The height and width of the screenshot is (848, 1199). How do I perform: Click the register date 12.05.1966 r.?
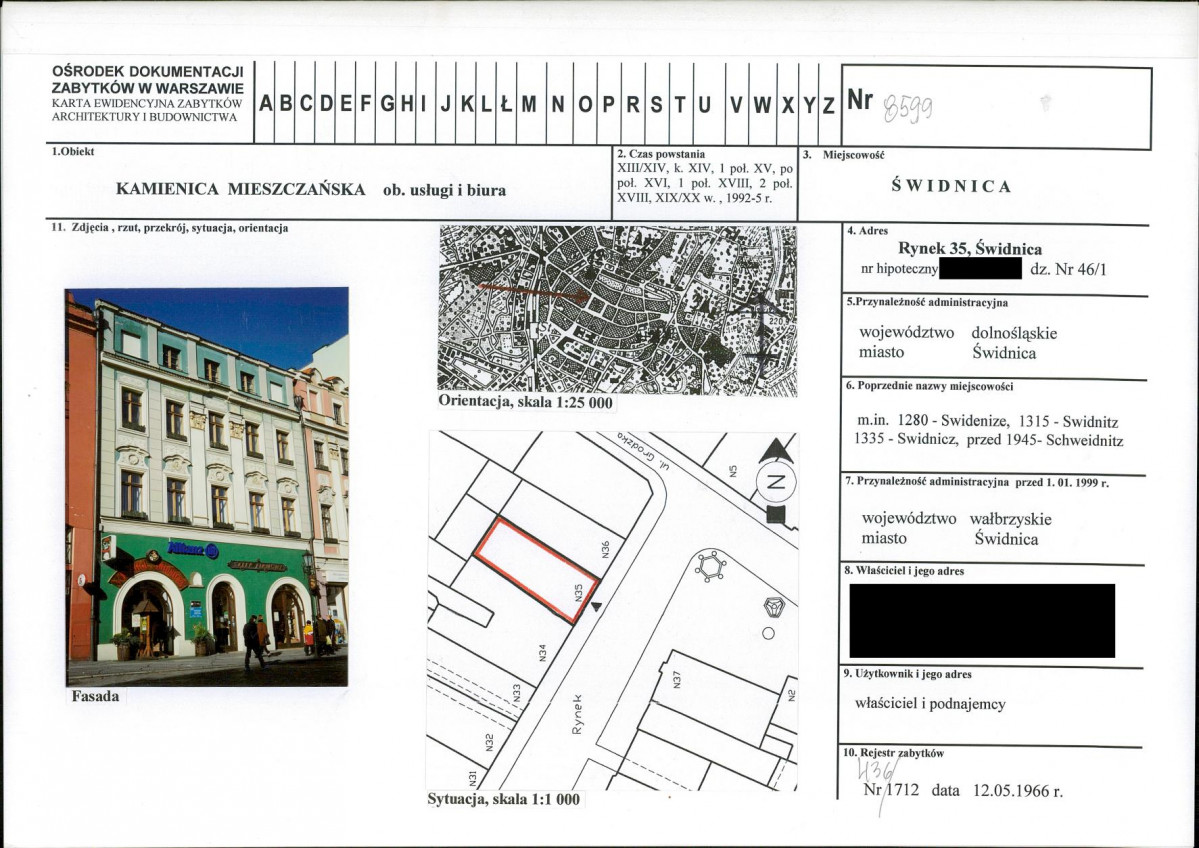pyautogui.click(x=1017, y=790)
